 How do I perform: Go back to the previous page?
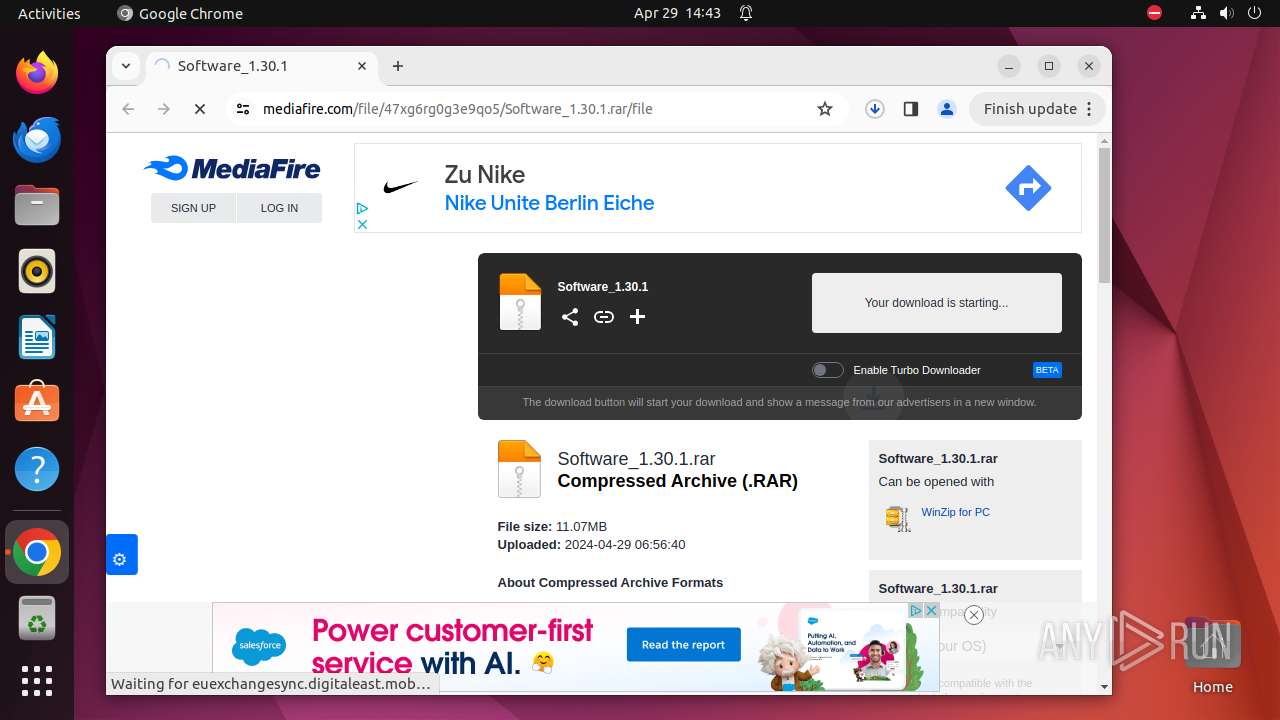coord(128,109)
